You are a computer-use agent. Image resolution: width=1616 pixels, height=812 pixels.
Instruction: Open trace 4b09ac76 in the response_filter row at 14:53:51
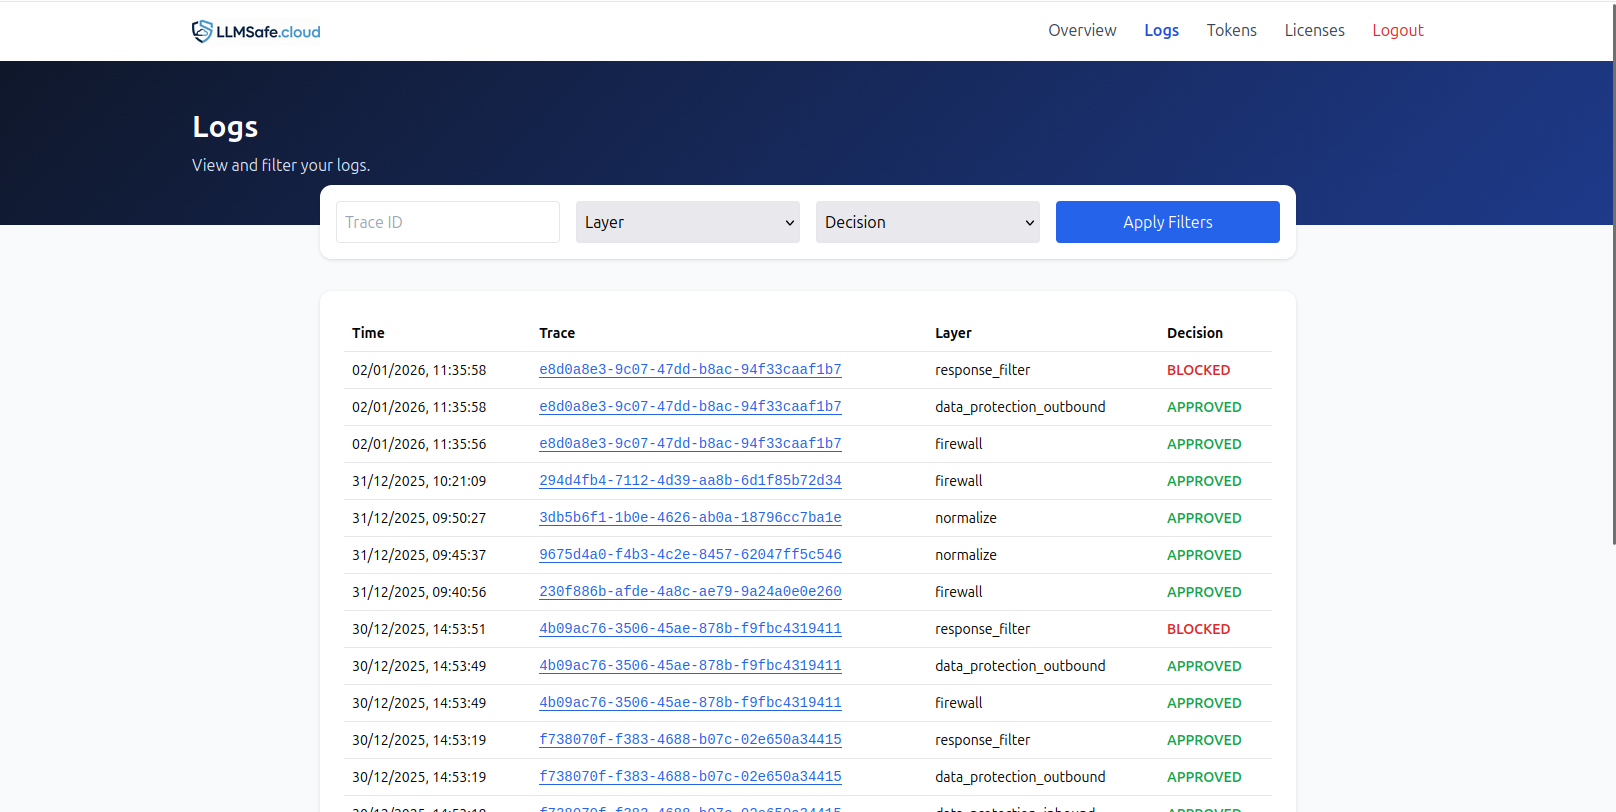tap(690, 629)
